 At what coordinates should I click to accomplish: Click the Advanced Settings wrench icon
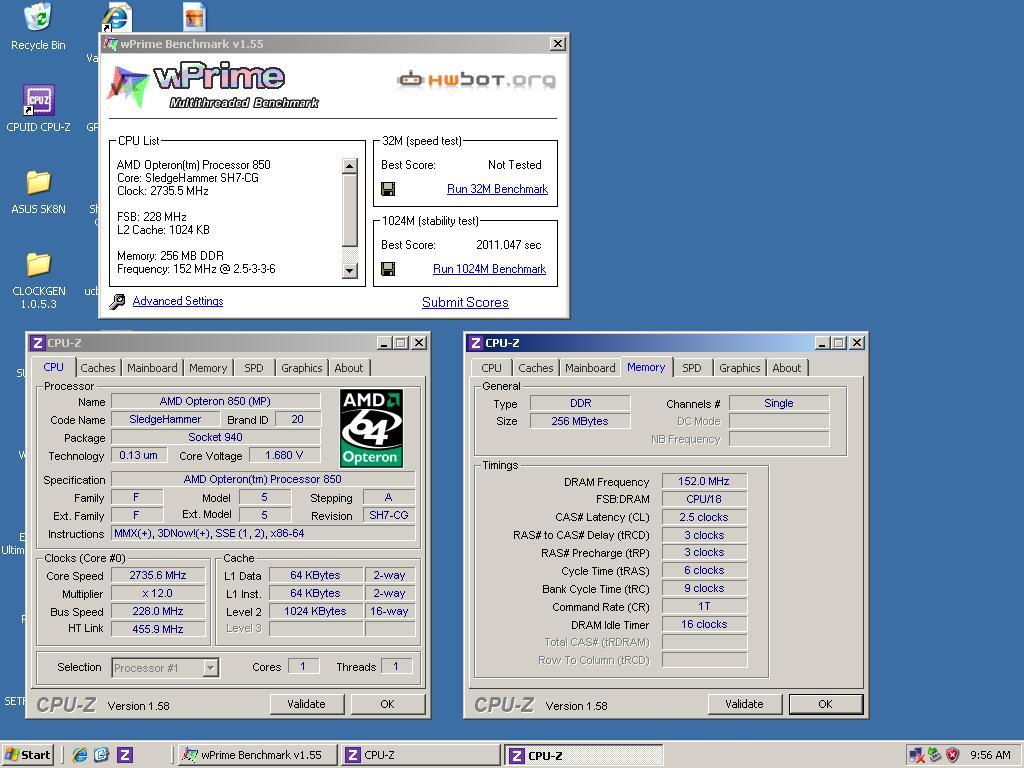[x=118, y=301]
